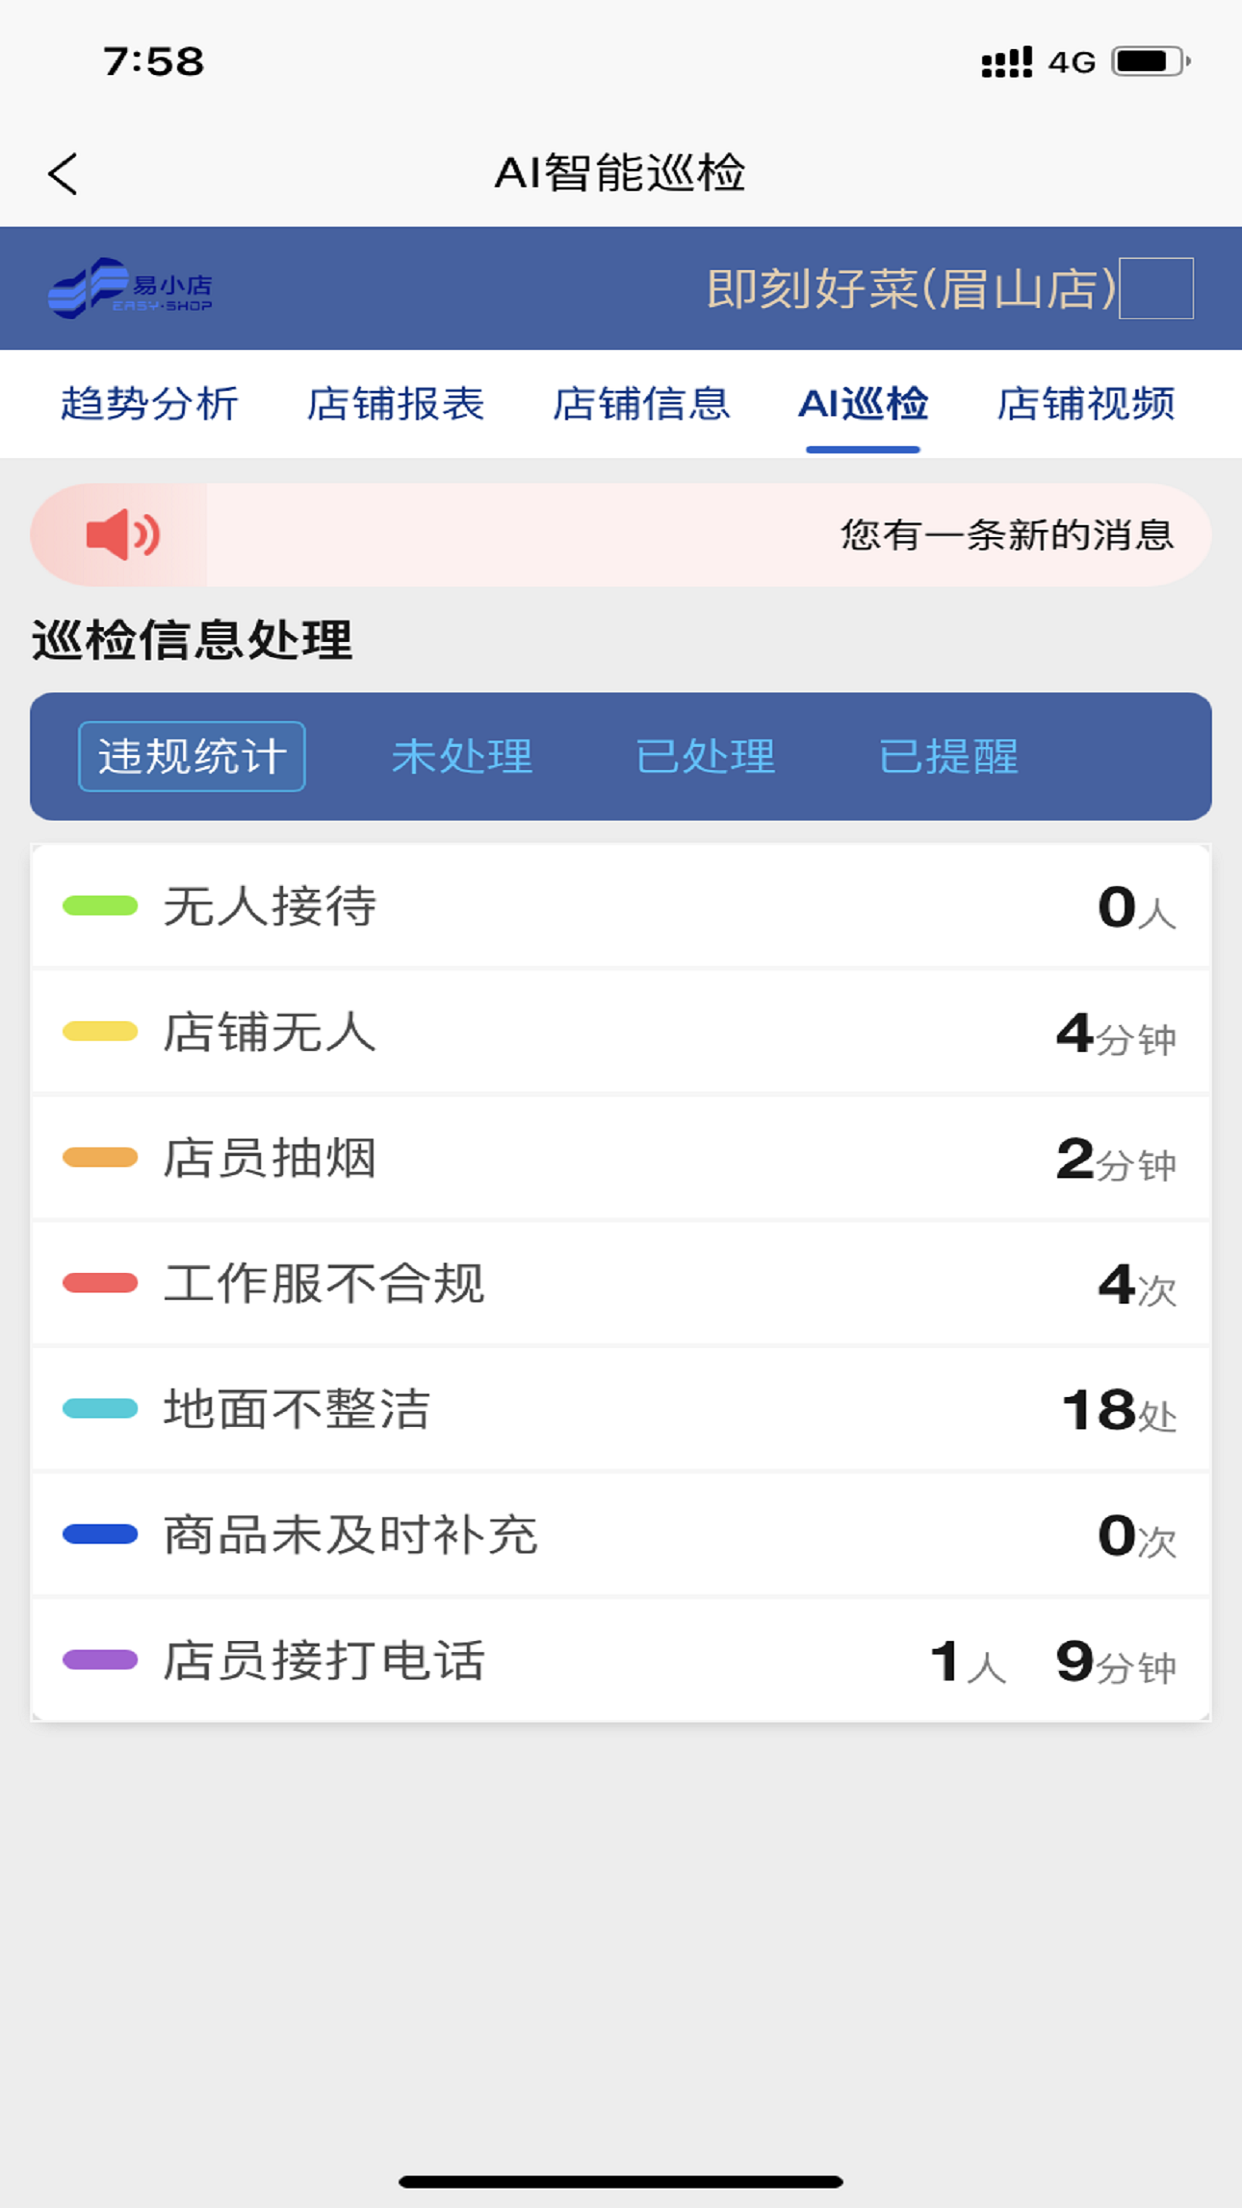
Task: Tap the purple marker for 店员接打电话
Action: [x=100, y=1660]
